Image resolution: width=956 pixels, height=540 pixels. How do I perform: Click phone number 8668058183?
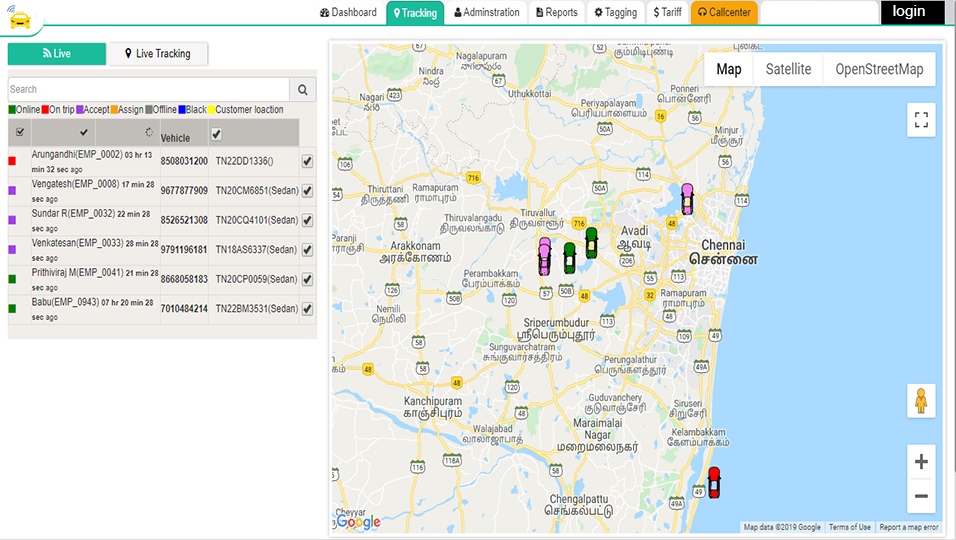coord(184,279)
